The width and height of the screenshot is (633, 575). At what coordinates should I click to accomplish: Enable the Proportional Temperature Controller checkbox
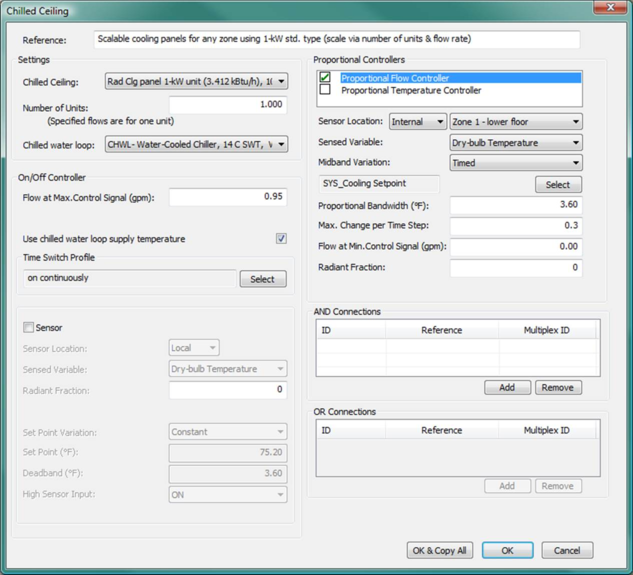click(325, 90)
